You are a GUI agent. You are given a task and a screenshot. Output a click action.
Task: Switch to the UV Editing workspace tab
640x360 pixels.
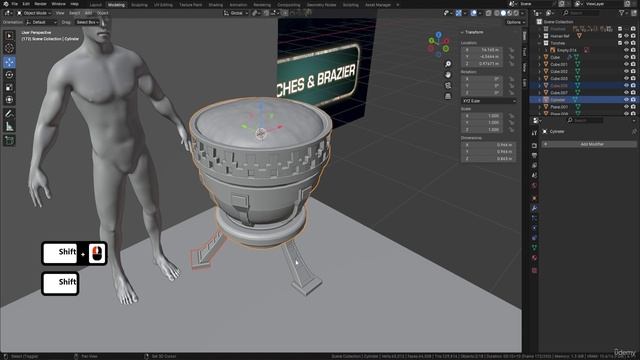click(x=163, y=5)
